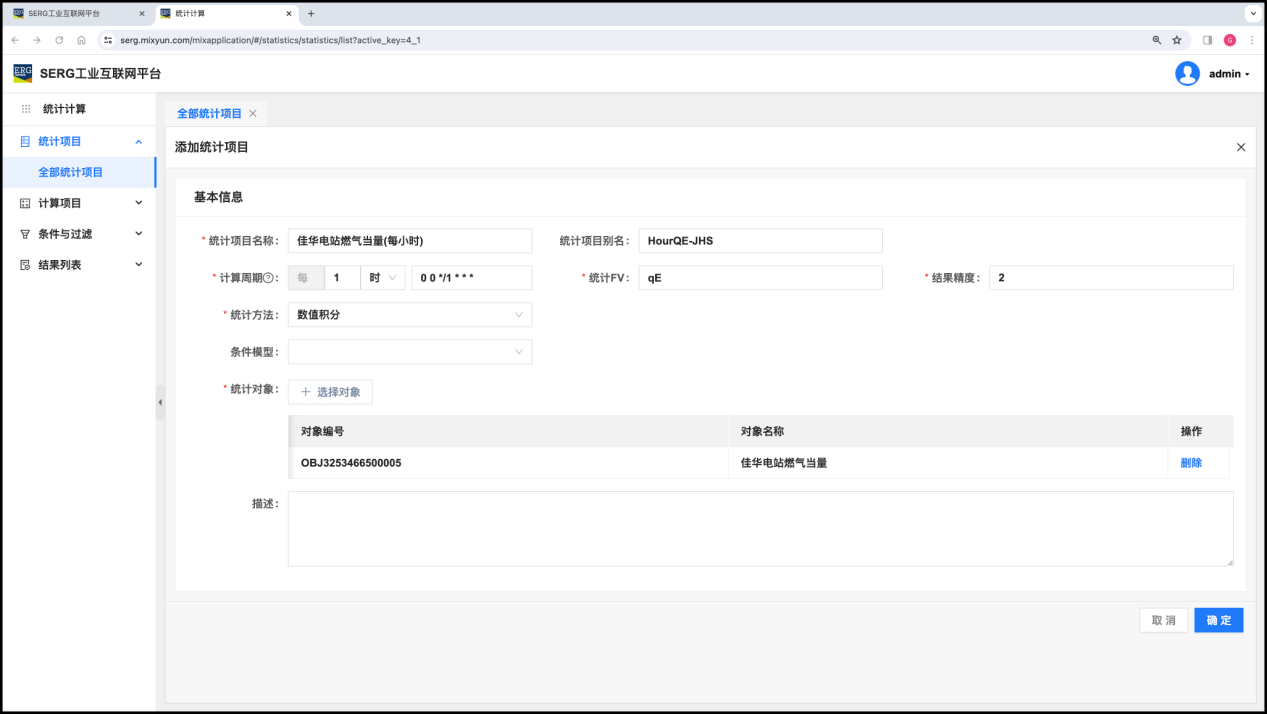Click the 描述 text area
Screen dimensions: 1267x714
pyautogui.click(x=760, y=529)
